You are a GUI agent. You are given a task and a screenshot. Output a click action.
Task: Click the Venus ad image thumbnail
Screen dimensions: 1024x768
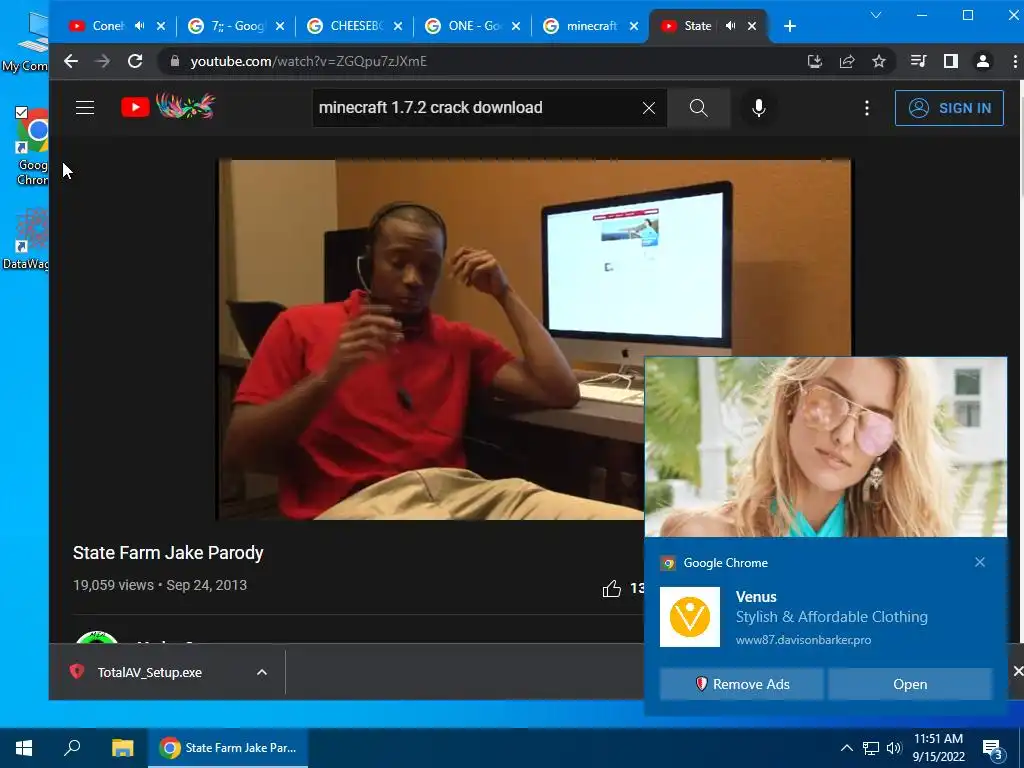(x=825, y=447)
